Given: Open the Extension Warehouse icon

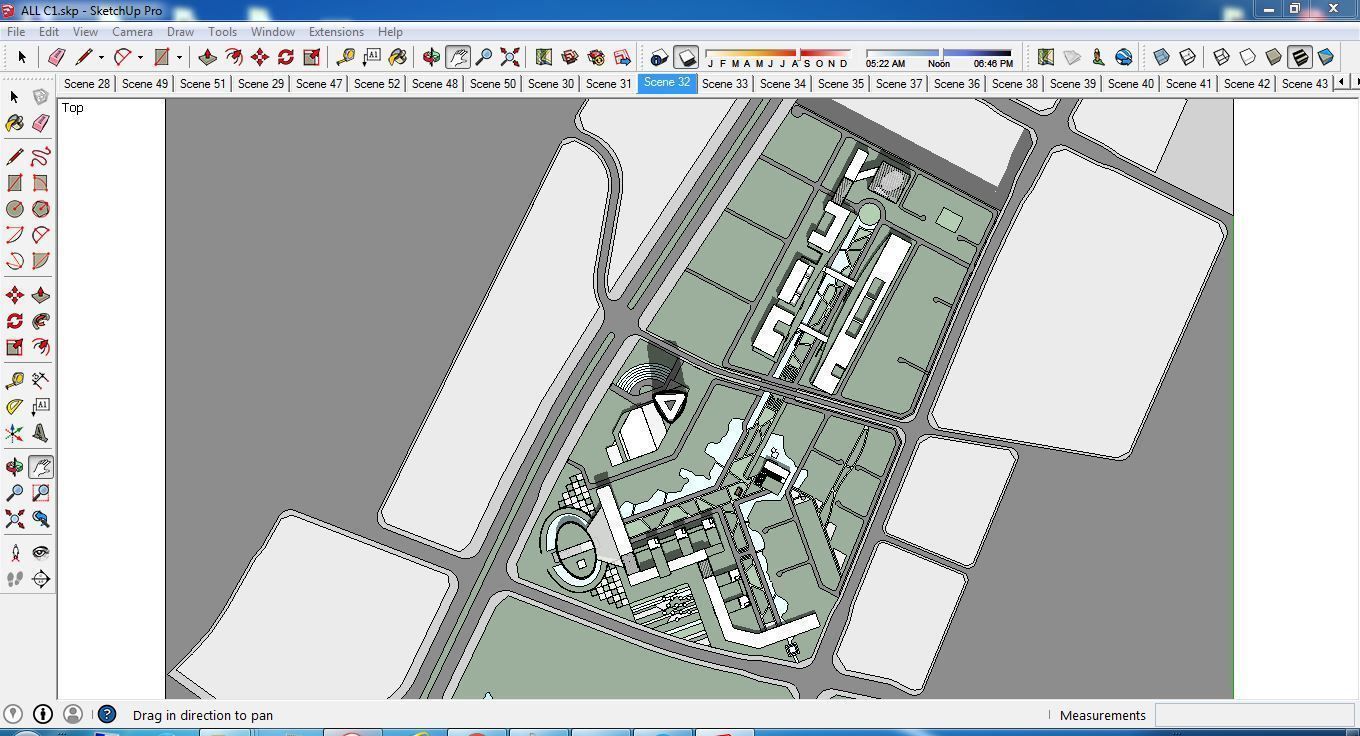Looking at the screenshot, I should point(596,57).
